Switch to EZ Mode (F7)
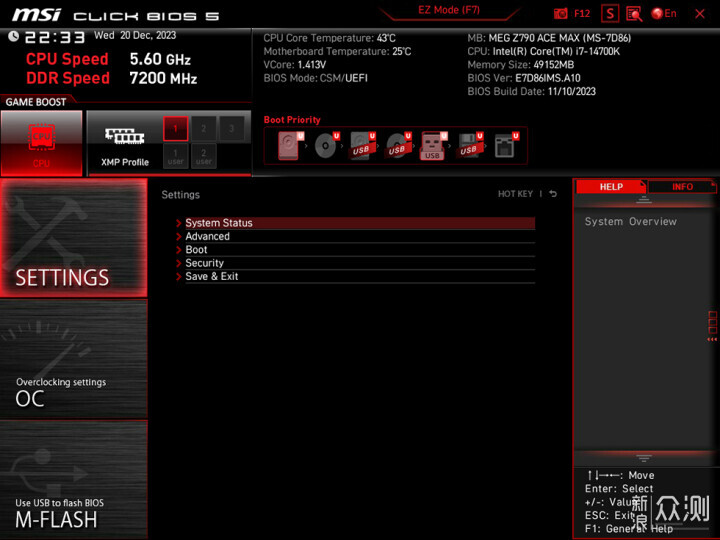 click(x=449, y=10)
